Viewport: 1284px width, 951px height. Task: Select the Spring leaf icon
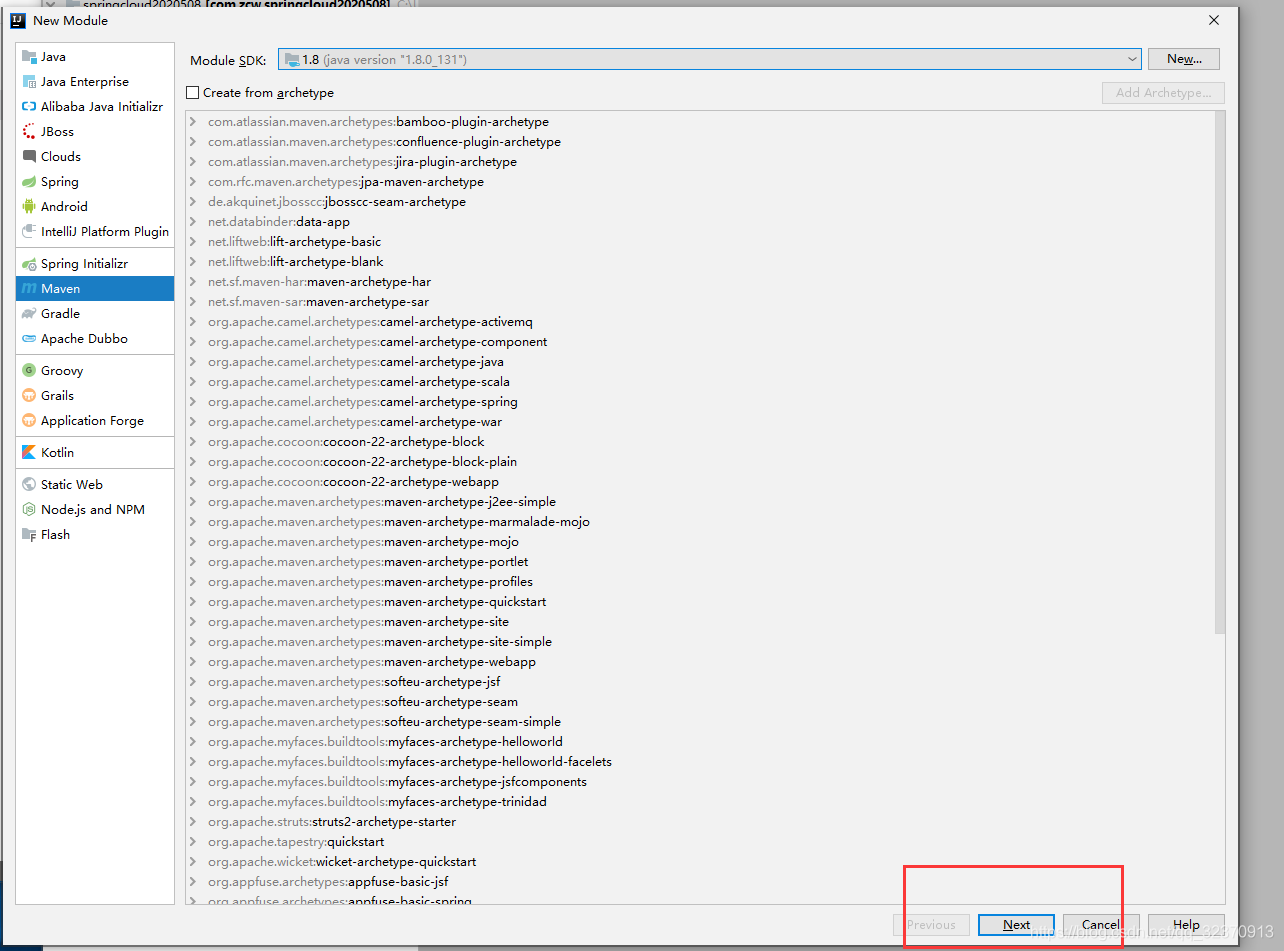click(x=29, y=182)
